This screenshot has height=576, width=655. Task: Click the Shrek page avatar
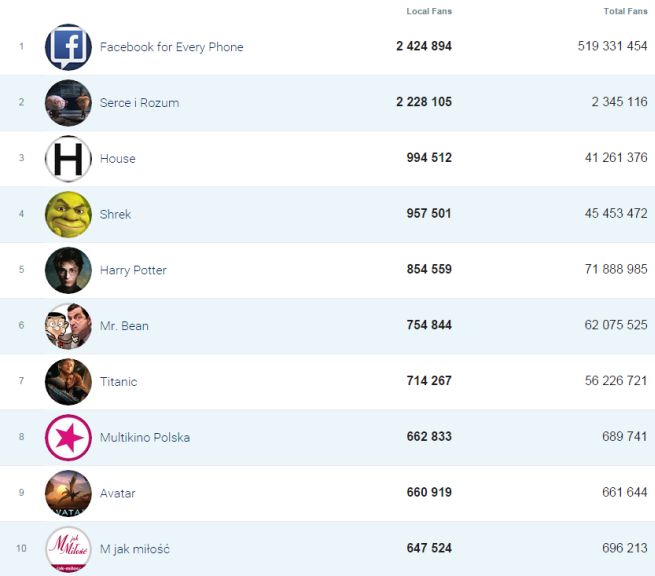pos(68,214)
